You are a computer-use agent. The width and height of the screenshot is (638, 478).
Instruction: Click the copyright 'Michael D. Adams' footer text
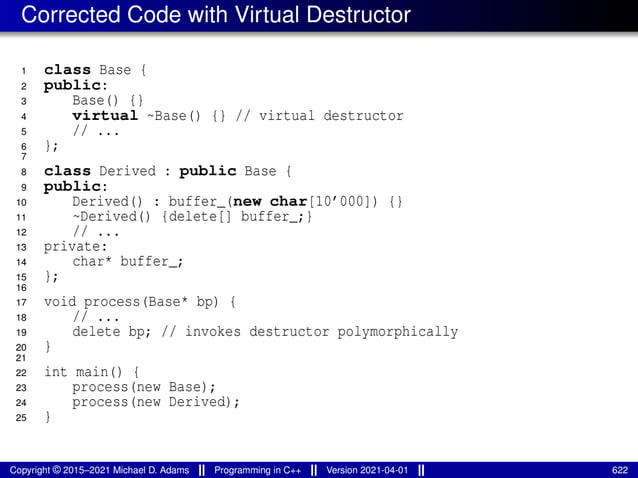99,470
